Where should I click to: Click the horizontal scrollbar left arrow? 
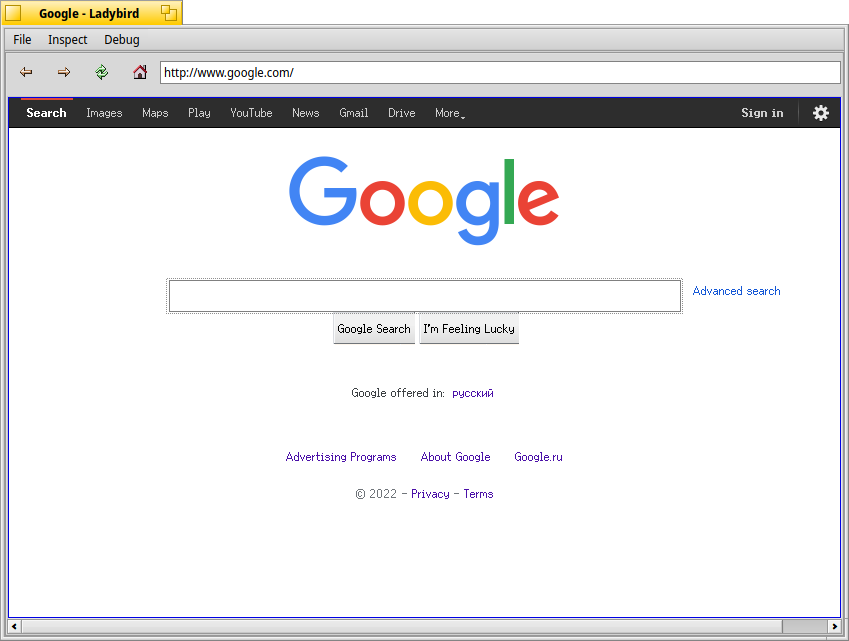(14, 626)
